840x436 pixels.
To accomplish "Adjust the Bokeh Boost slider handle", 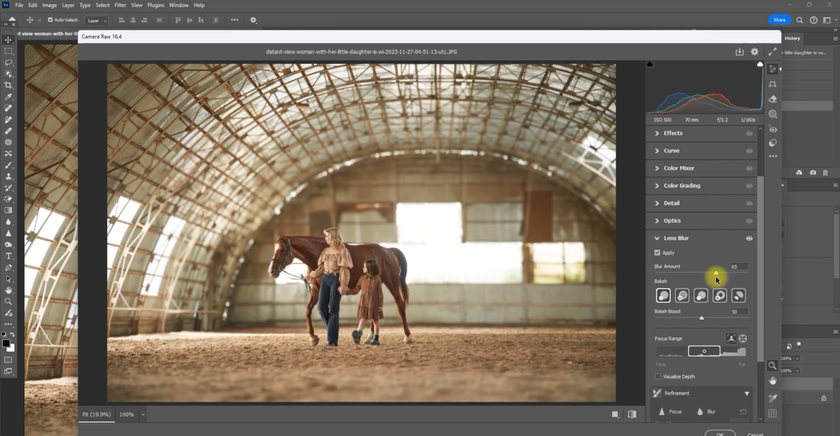I will click(x=701, y=318).
